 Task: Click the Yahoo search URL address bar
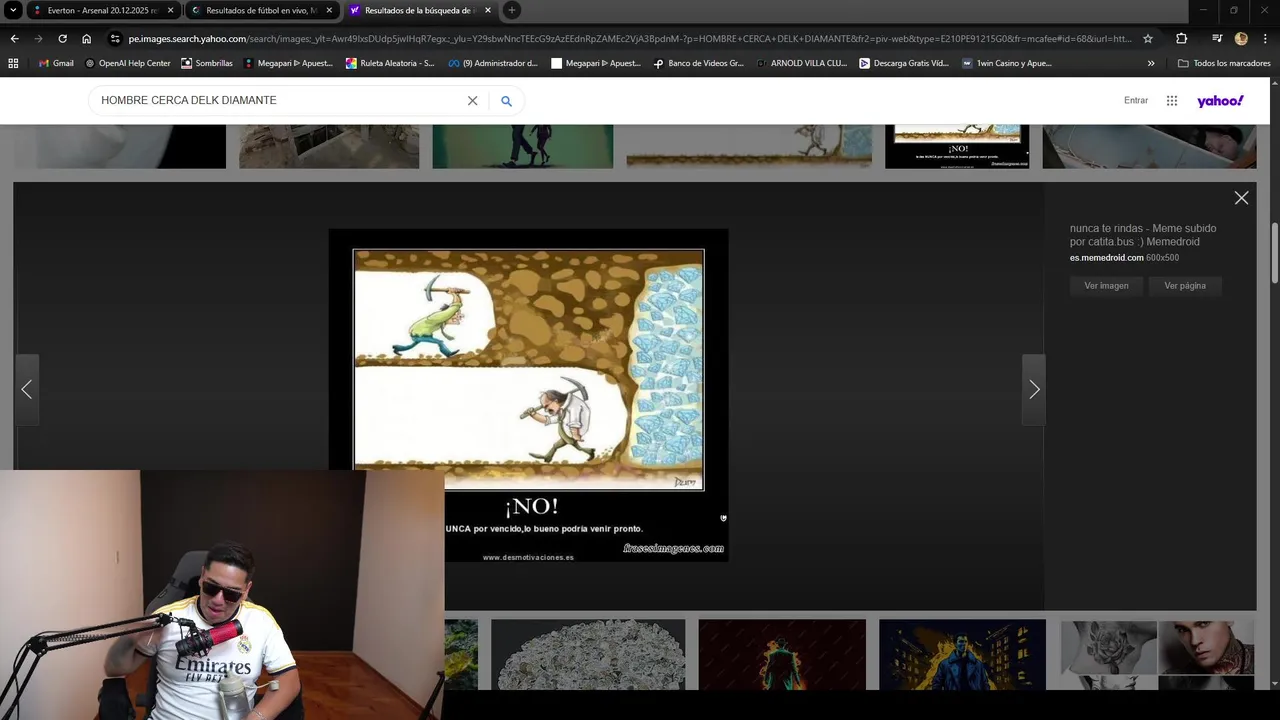click(x=630, y=39)
